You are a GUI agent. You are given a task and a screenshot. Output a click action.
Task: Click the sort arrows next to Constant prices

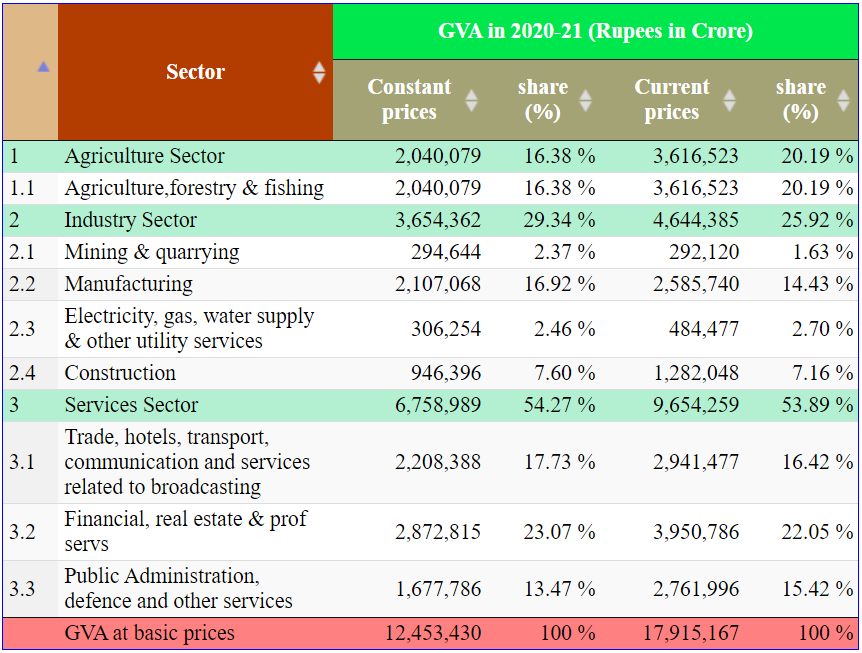(471, 100)
